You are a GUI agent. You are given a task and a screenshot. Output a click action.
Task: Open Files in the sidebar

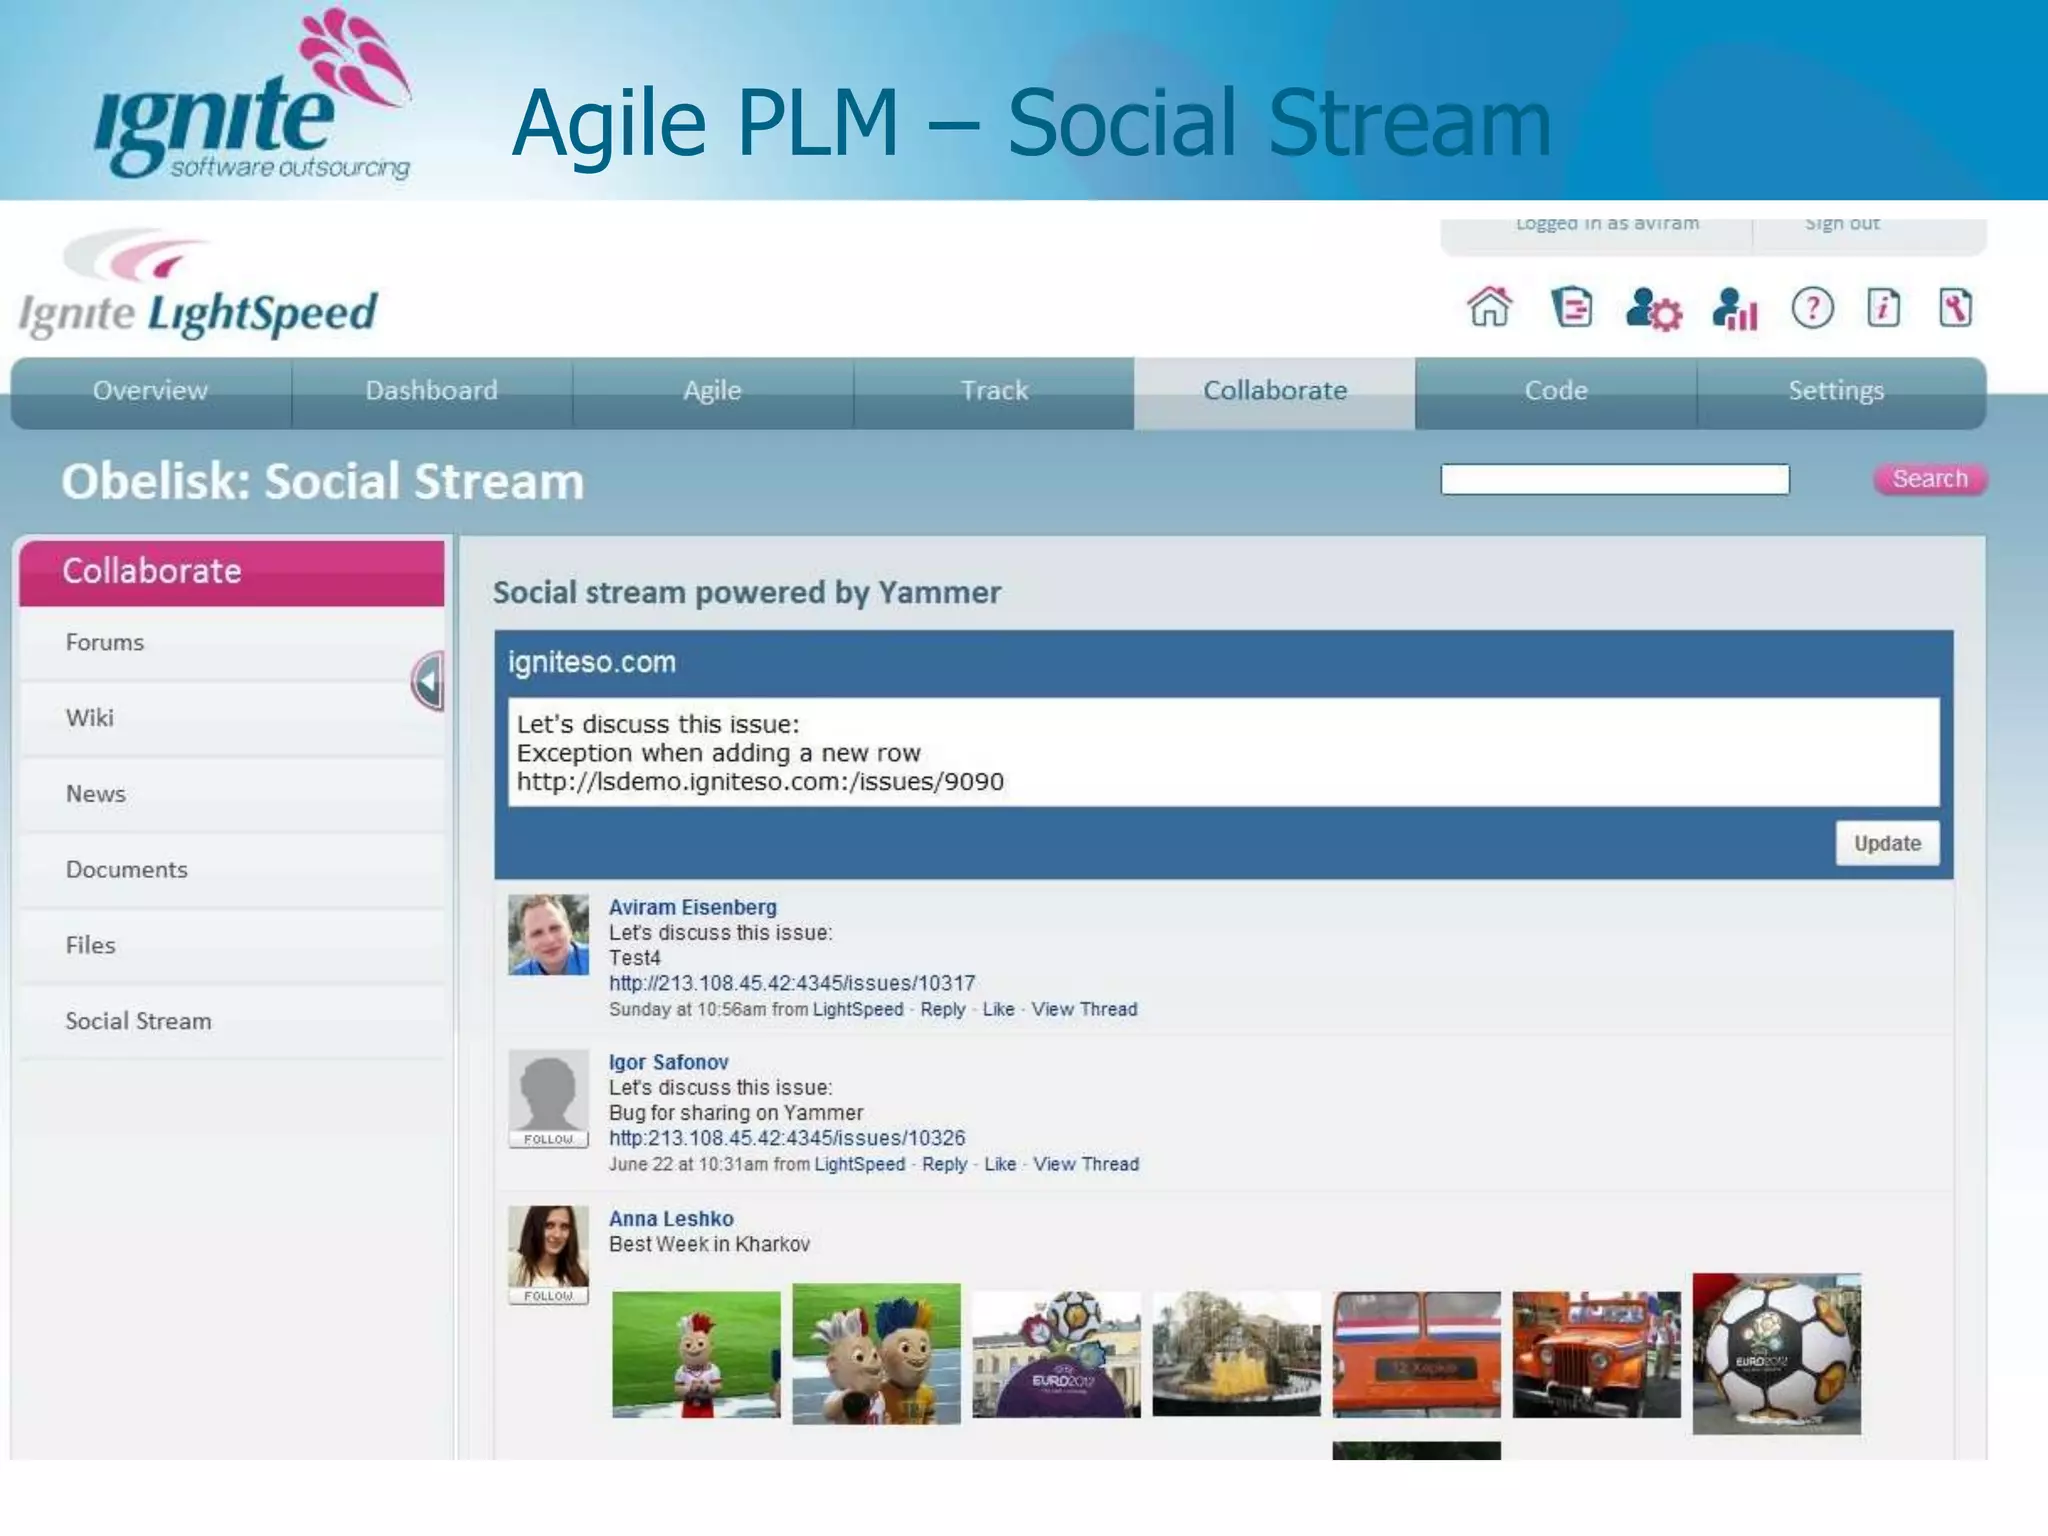click(x=232, y=946)
